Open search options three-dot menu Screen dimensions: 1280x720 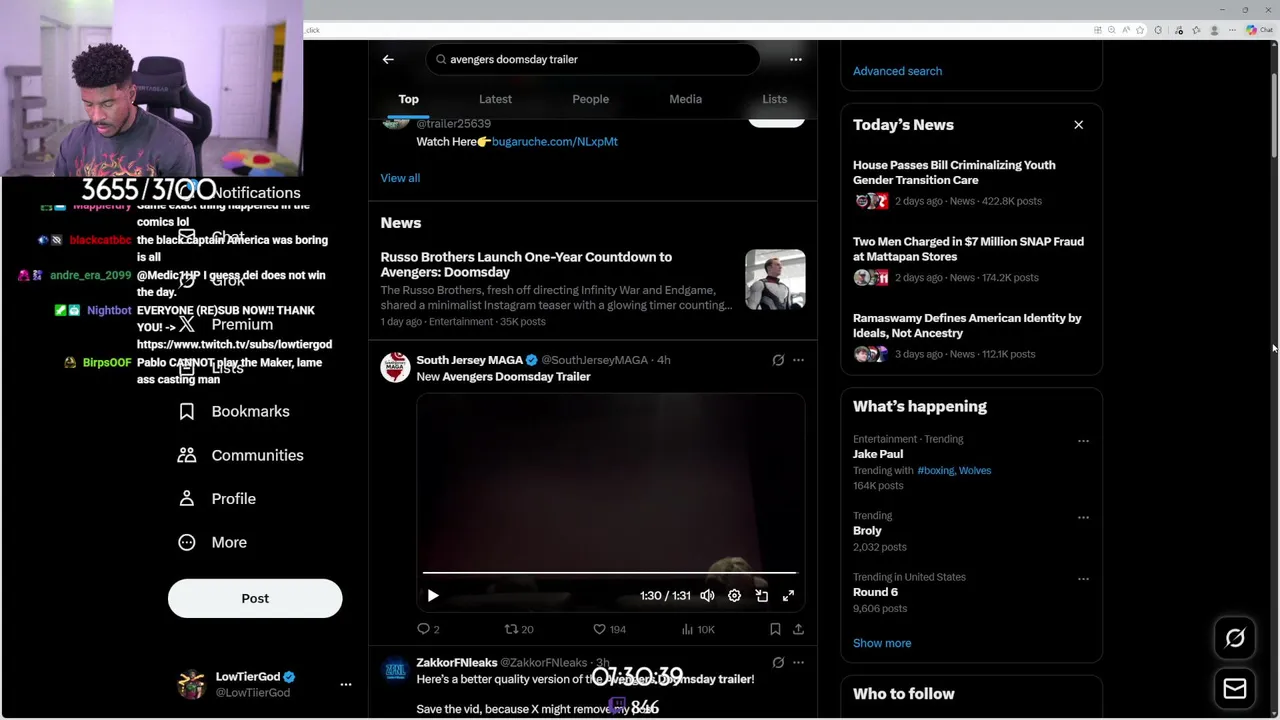point(796,59)
